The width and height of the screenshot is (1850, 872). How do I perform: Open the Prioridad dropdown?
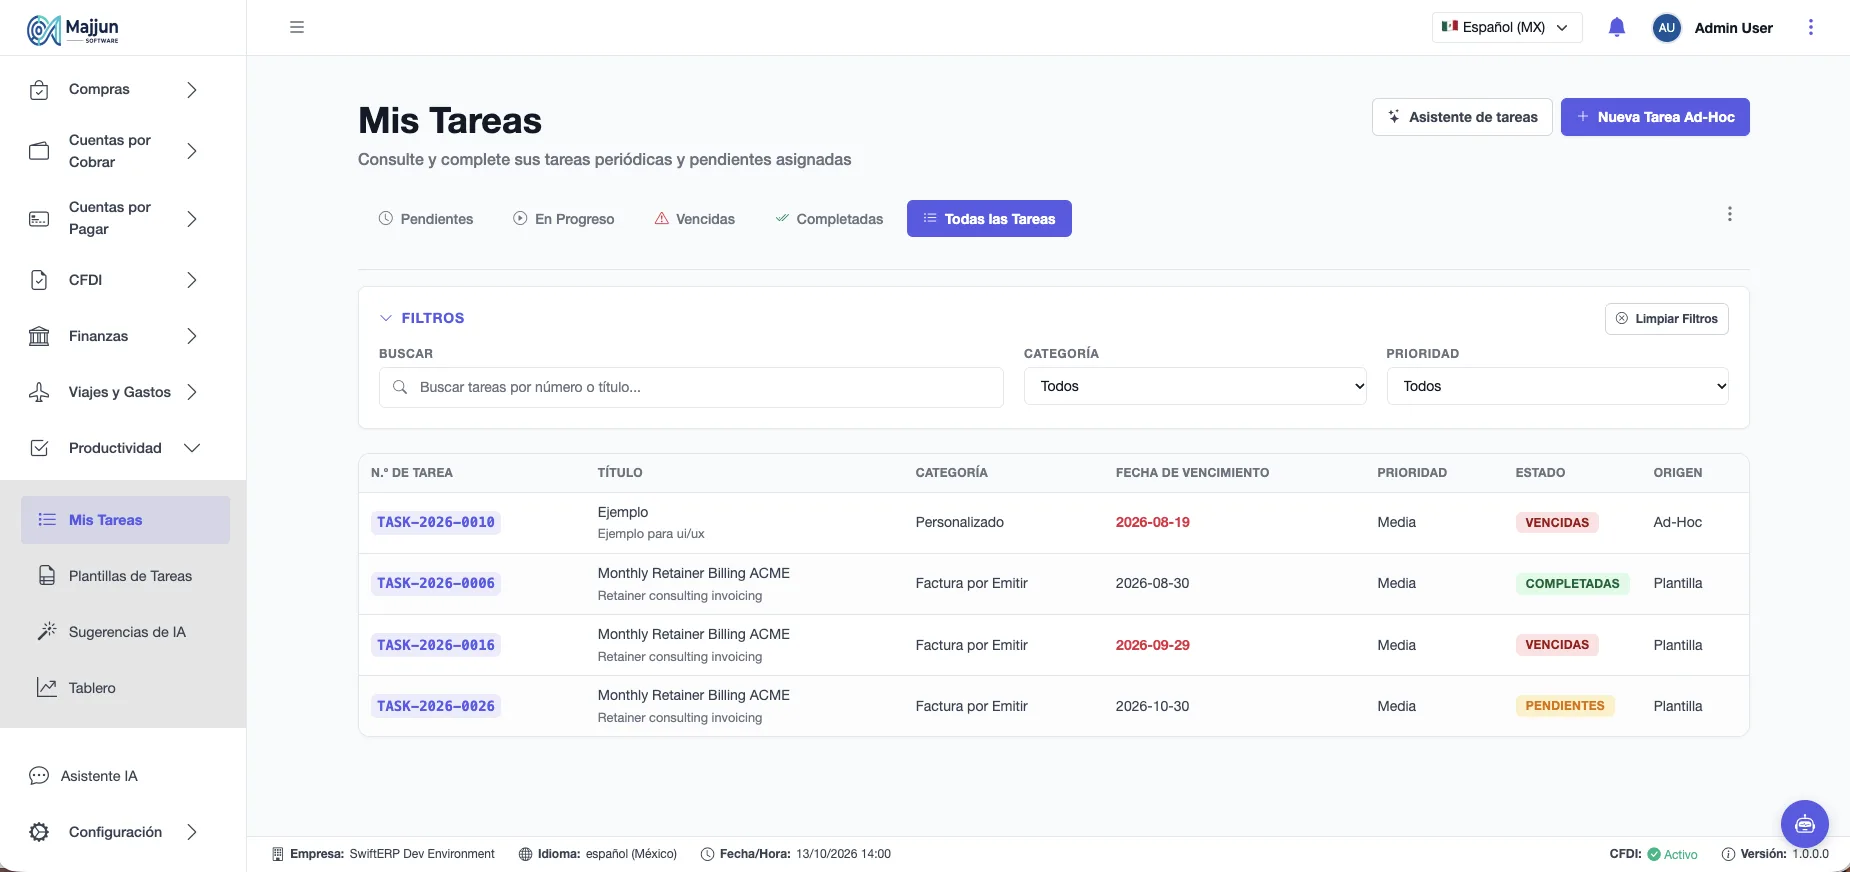tap(1557, 386)
